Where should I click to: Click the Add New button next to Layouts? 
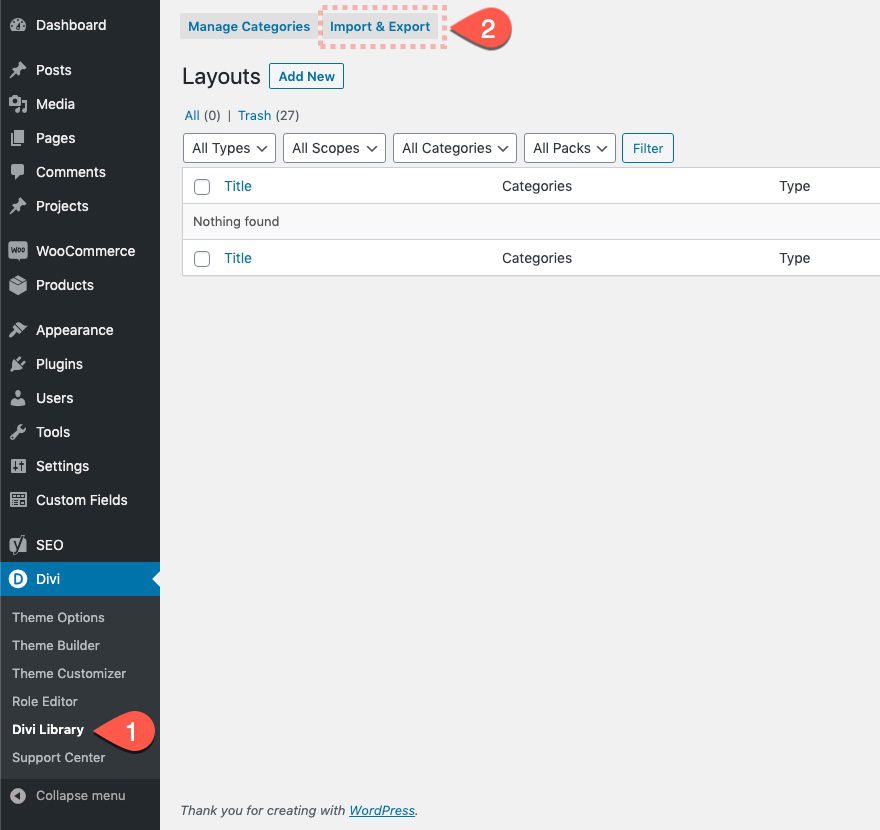click(x=306, y=76)
